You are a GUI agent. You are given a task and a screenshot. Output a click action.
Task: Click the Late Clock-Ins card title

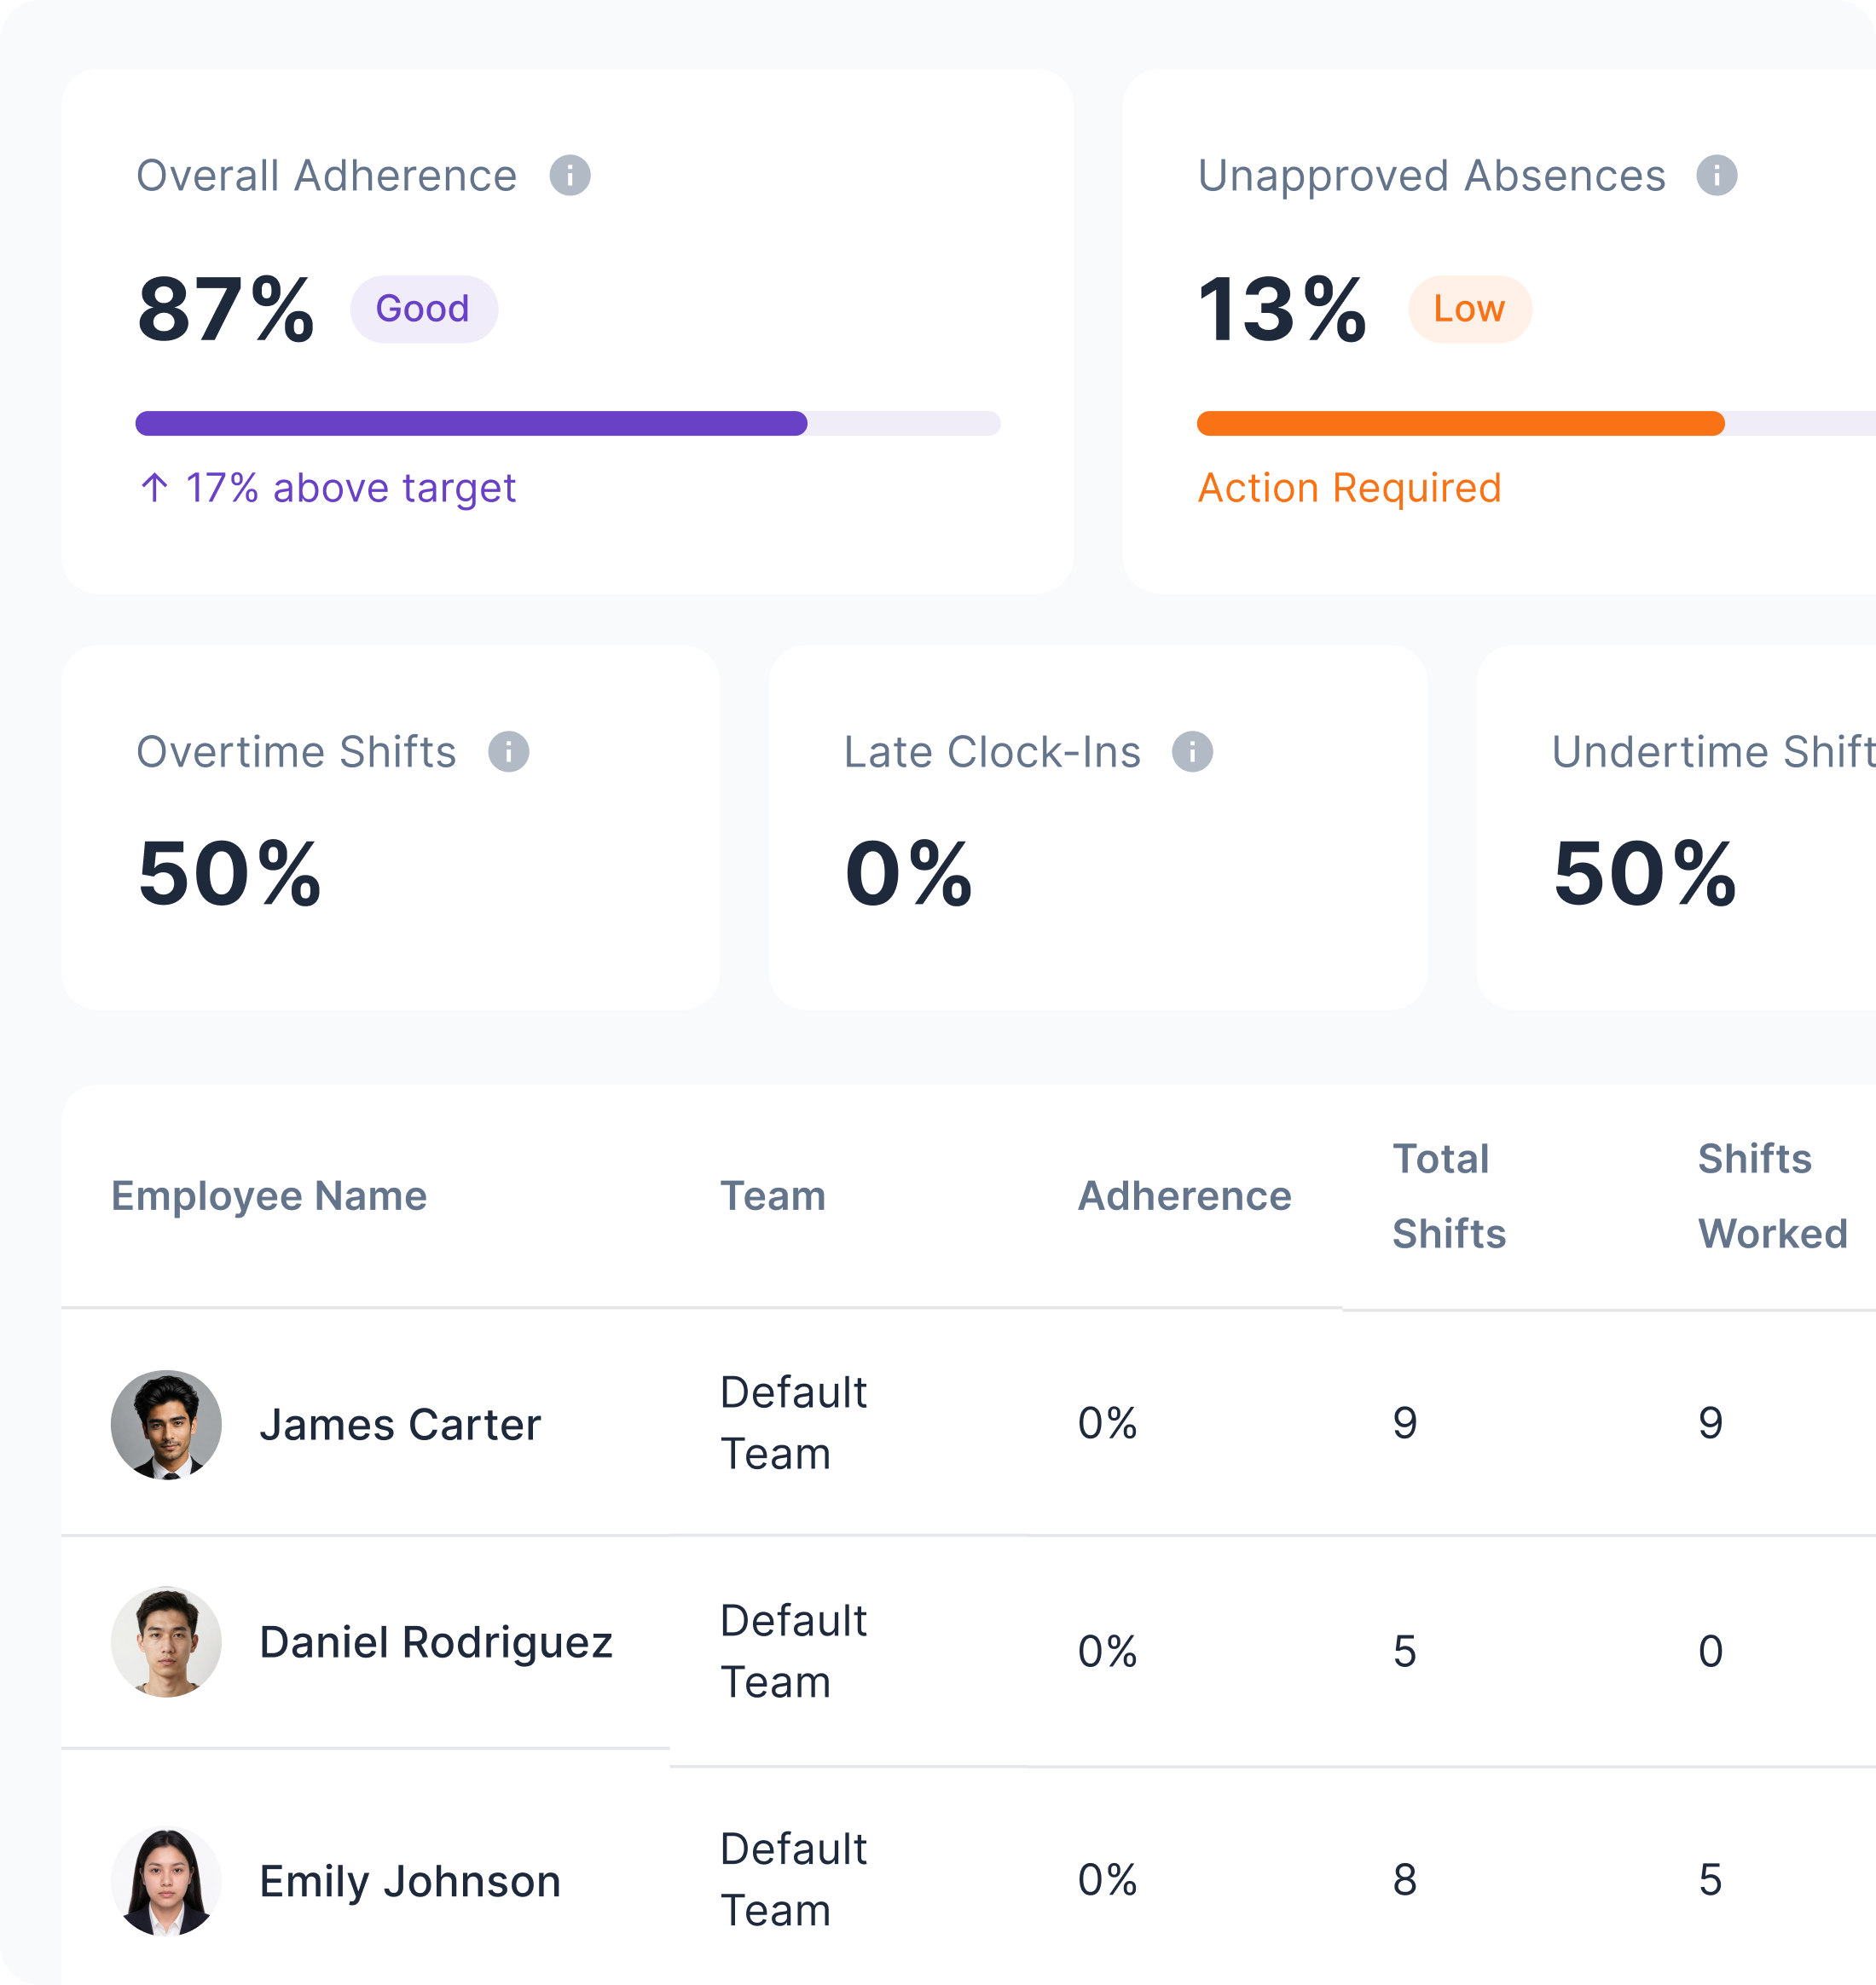pyautogui.click(x=992, y=752)
